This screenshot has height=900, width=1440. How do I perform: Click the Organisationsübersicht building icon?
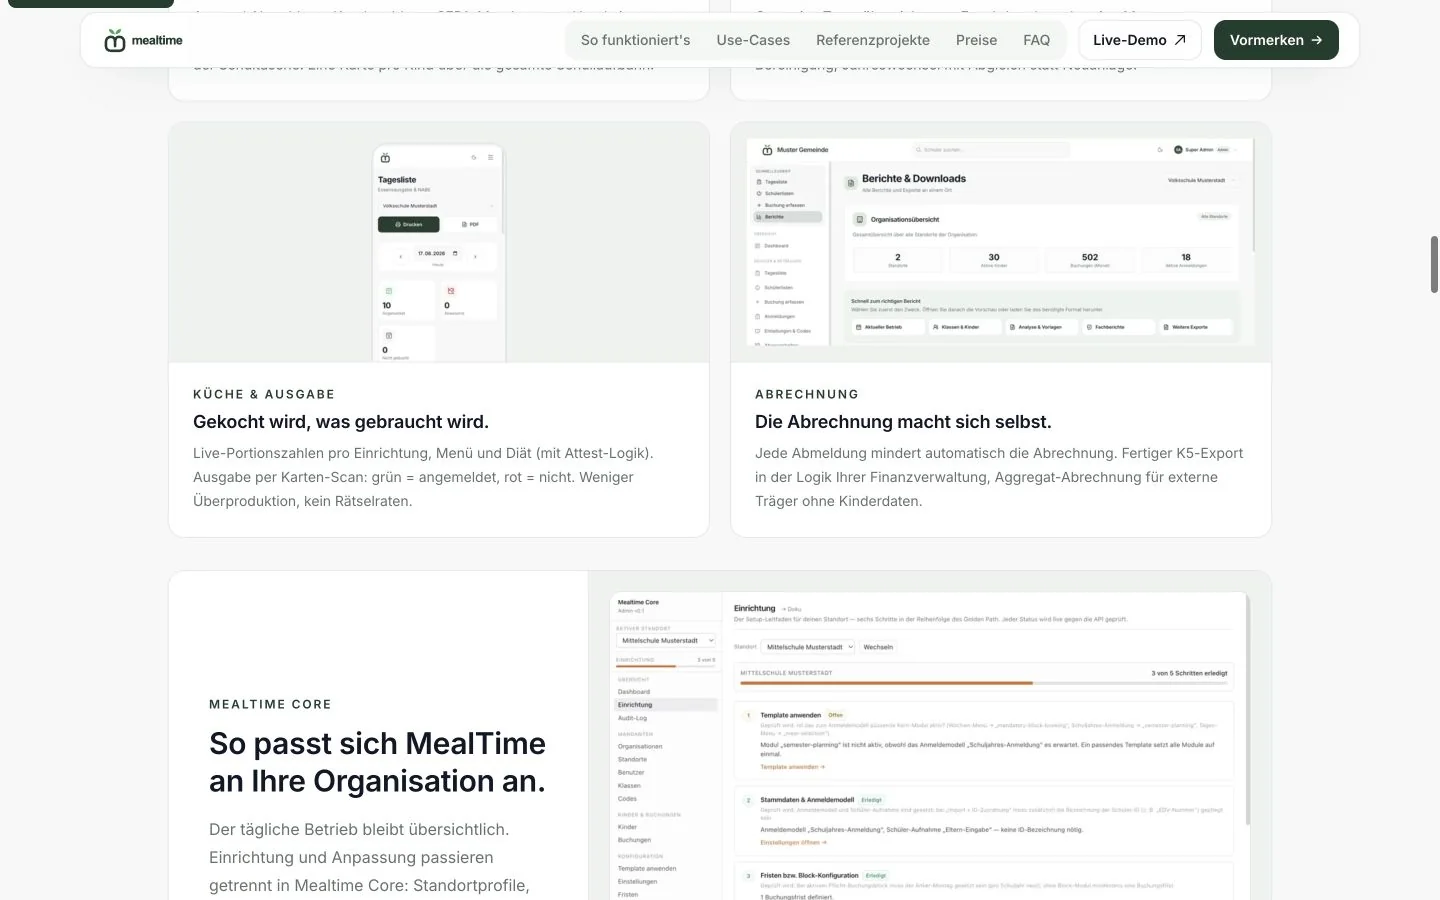(x=859, y=219)
